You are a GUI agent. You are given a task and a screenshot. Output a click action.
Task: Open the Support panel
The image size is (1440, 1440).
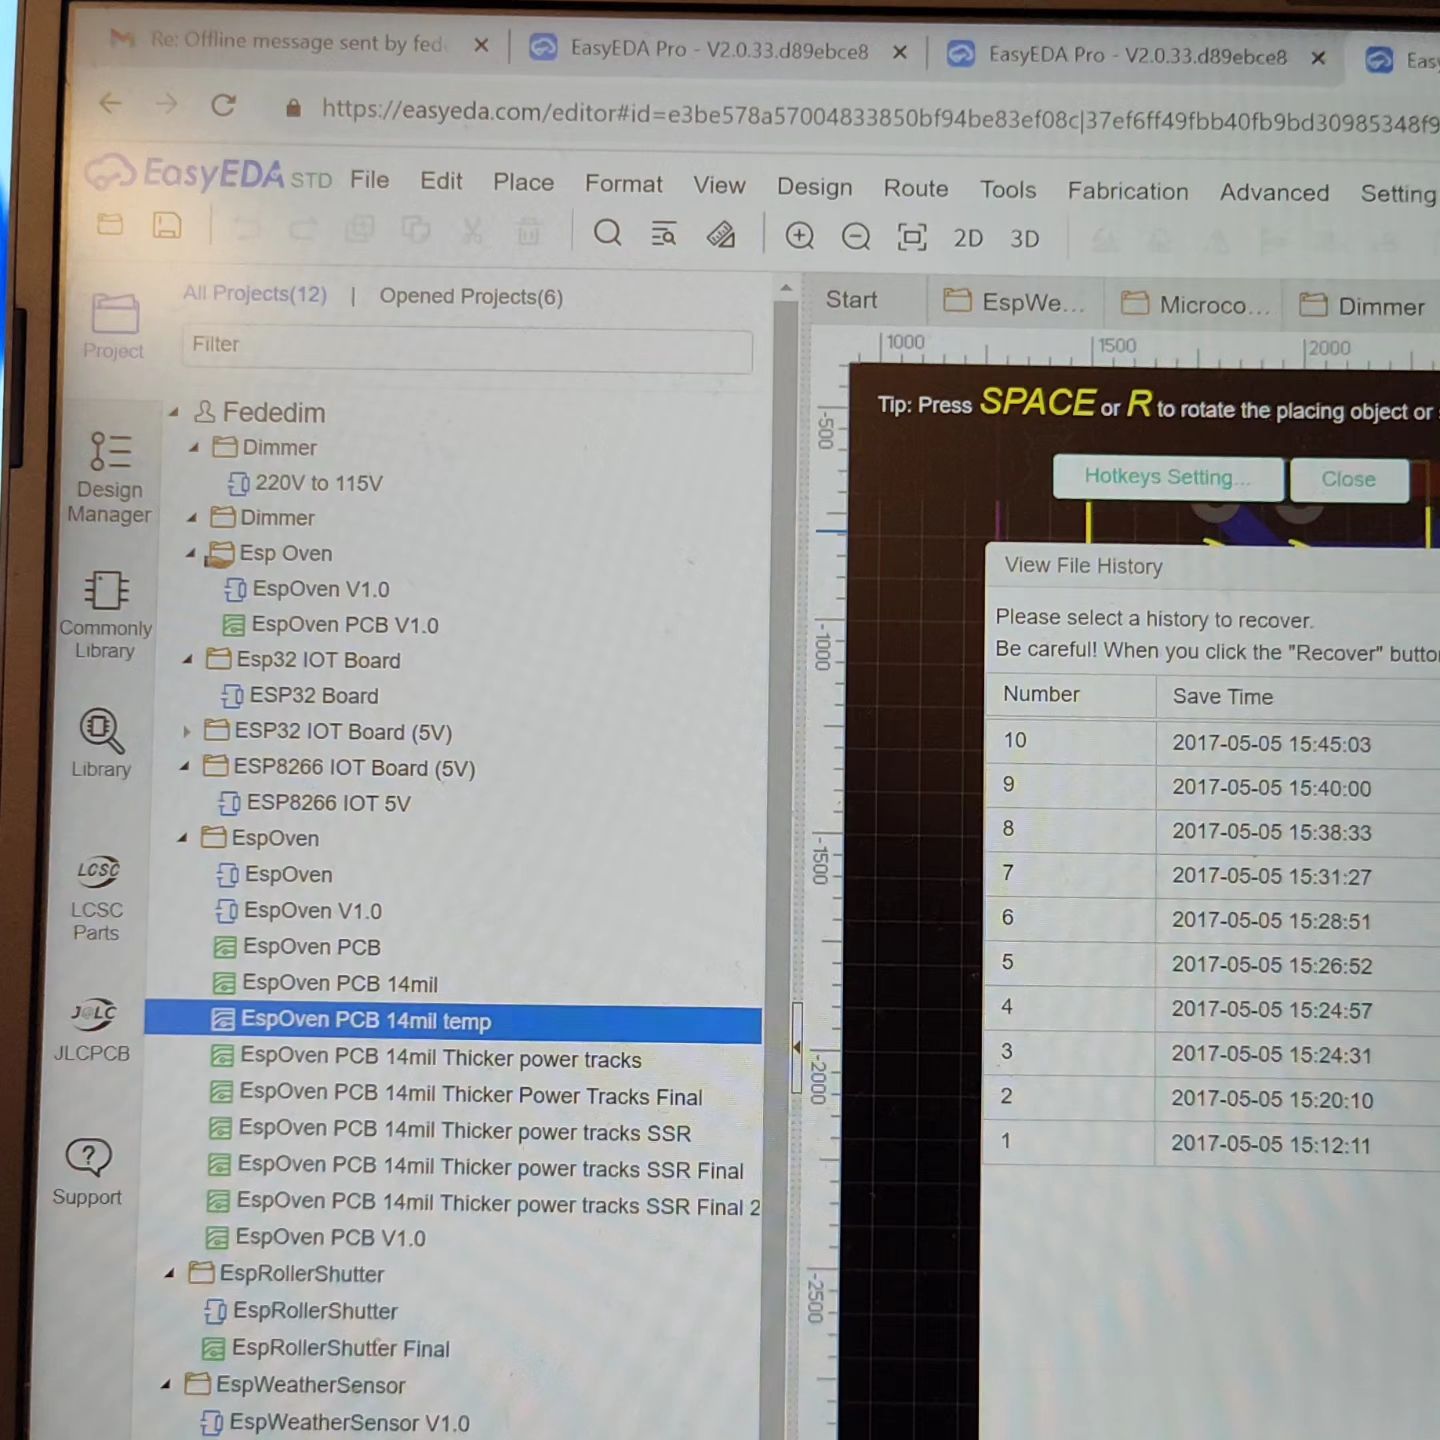pos(88,1172)
